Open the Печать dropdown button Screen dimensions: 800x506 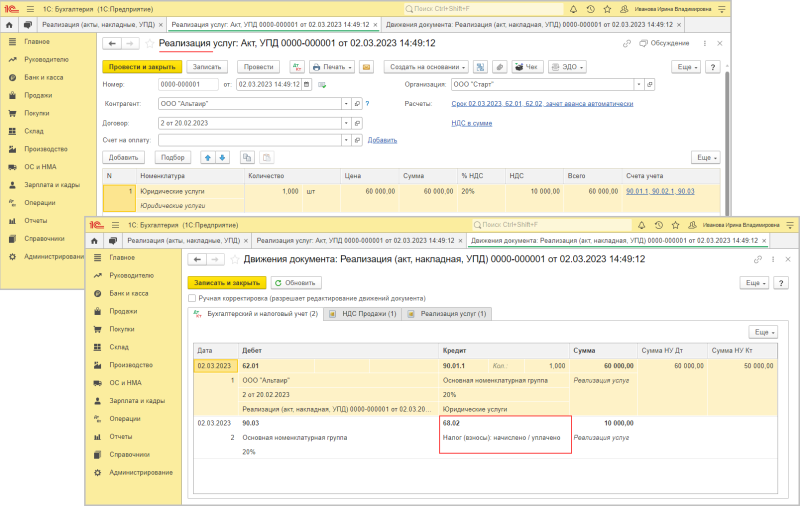[x=332, y=67]
